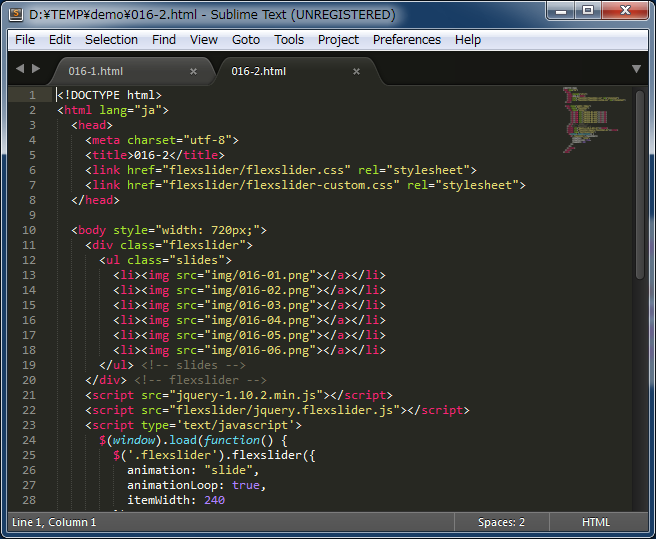Click the flexslider comment on line 20
The height and width of the screenshot is (539, 656).
coord(200,380)
